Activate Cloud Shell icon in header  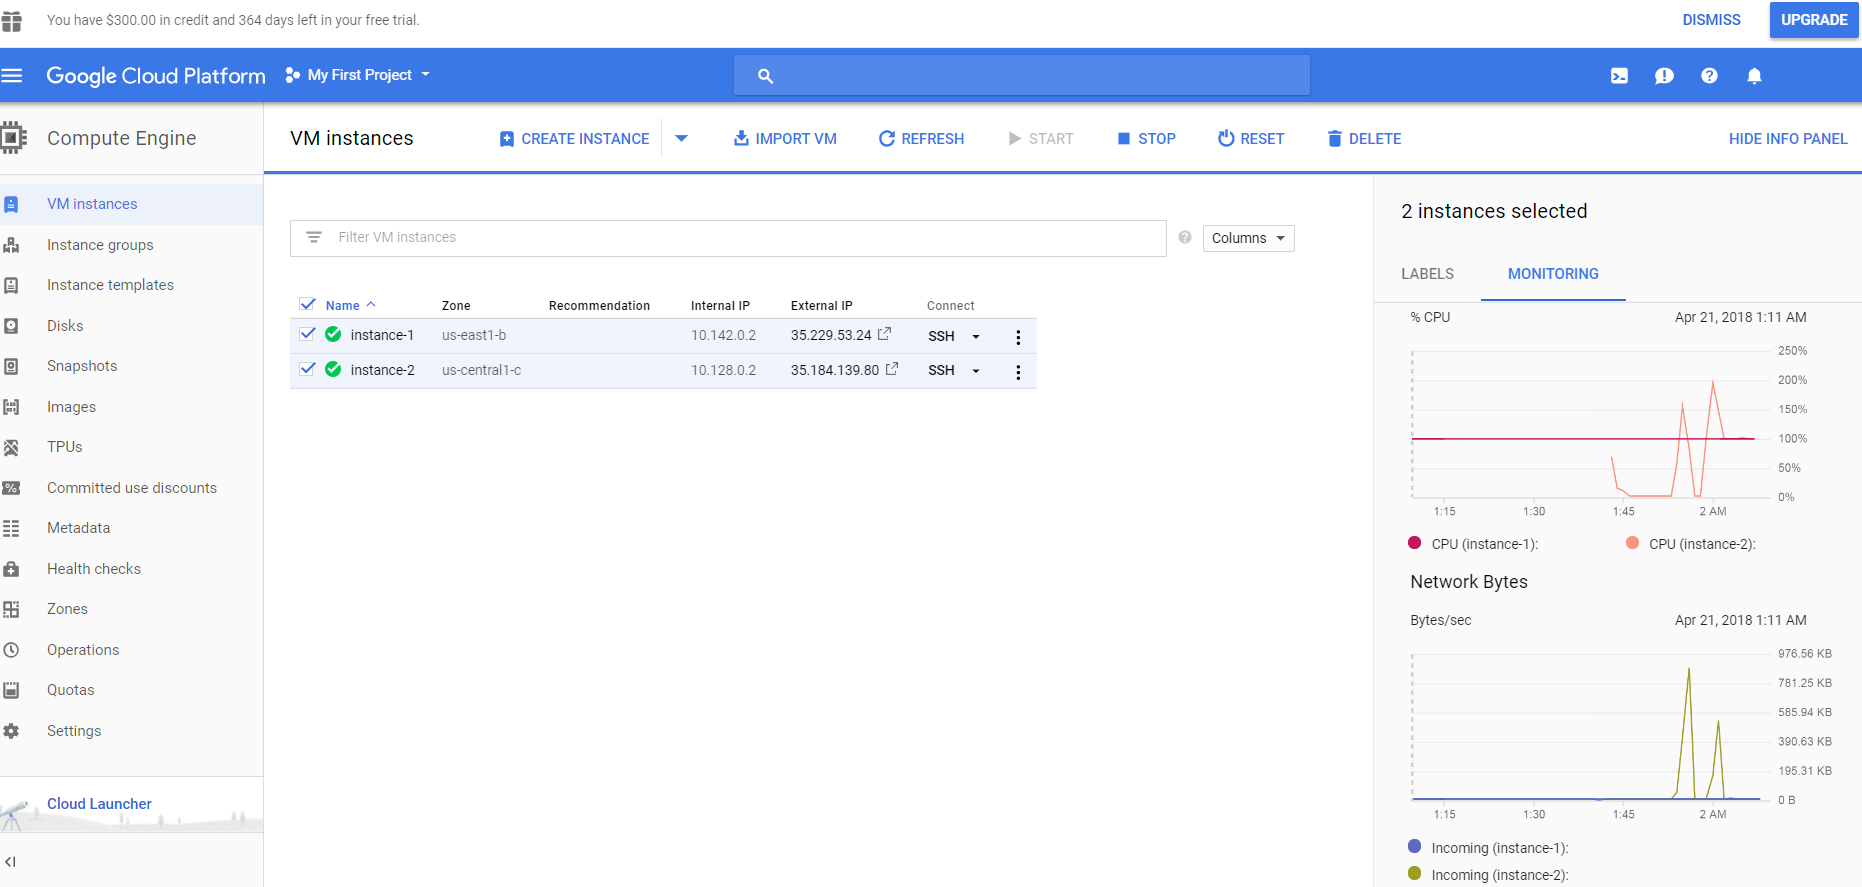point(1619,76)
